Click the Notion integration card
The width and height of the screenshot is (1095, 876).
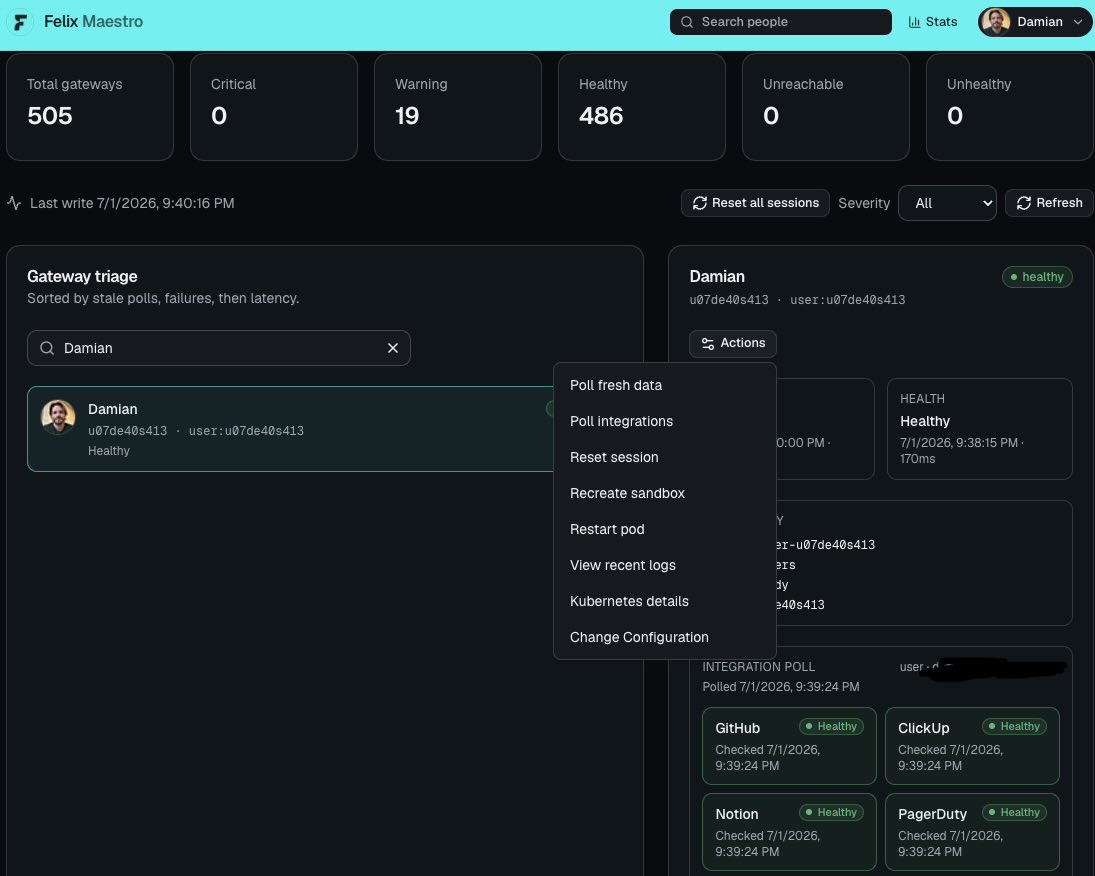tap(789, 832)
